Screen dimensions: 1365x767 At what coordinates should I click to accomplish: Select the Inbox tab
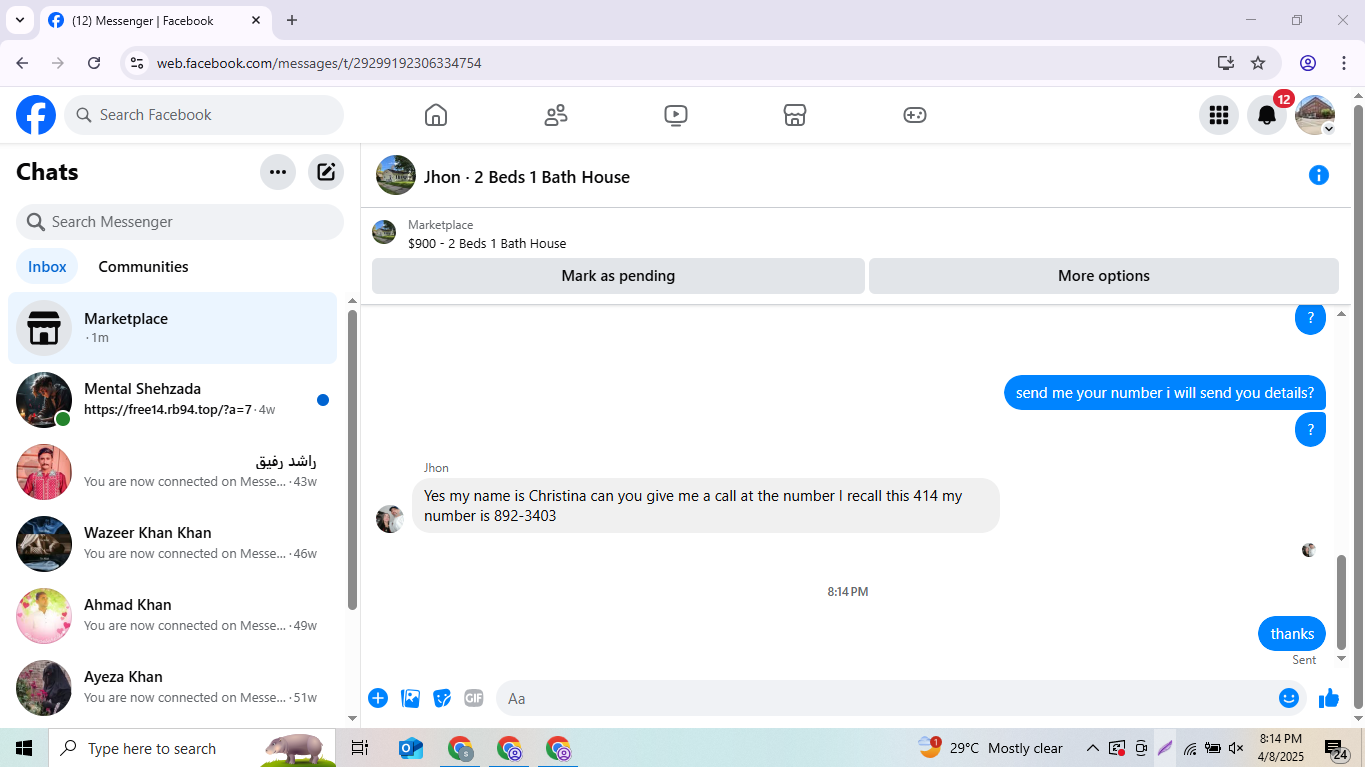click(x=47, y=267)
